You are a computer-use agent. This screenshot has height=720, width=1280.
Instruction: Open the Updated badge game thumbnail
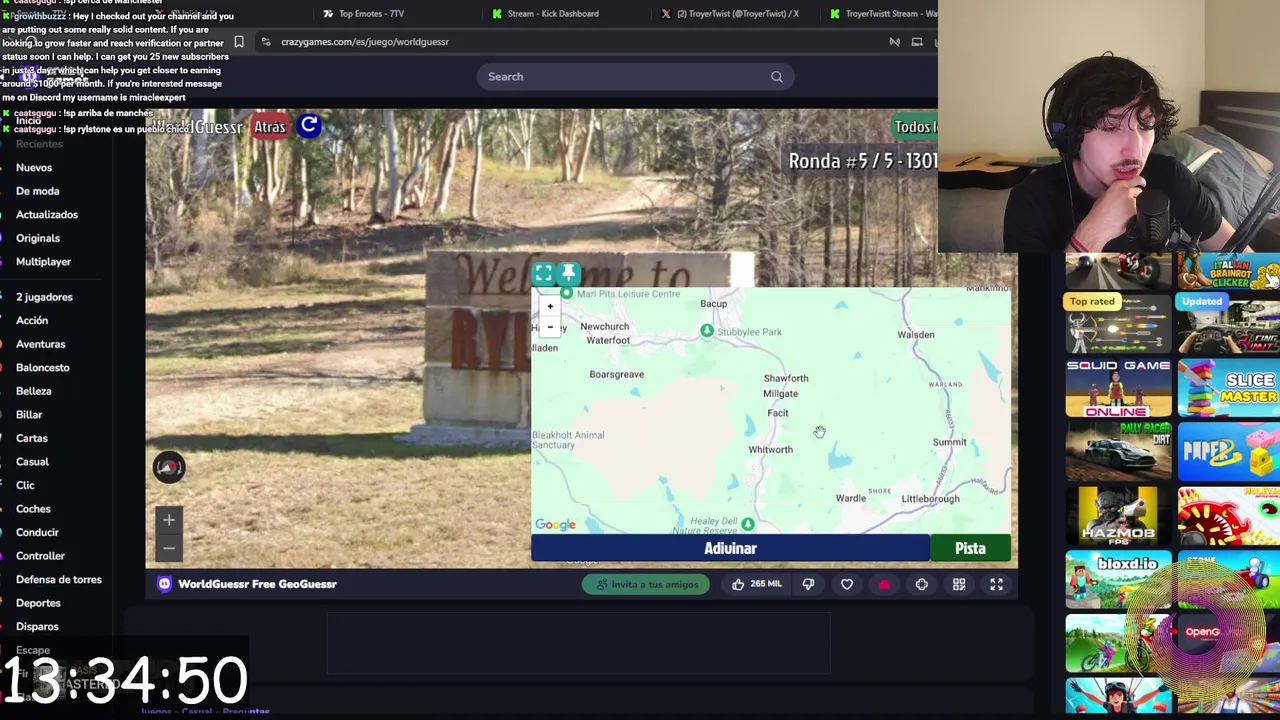coord(1229,324)
